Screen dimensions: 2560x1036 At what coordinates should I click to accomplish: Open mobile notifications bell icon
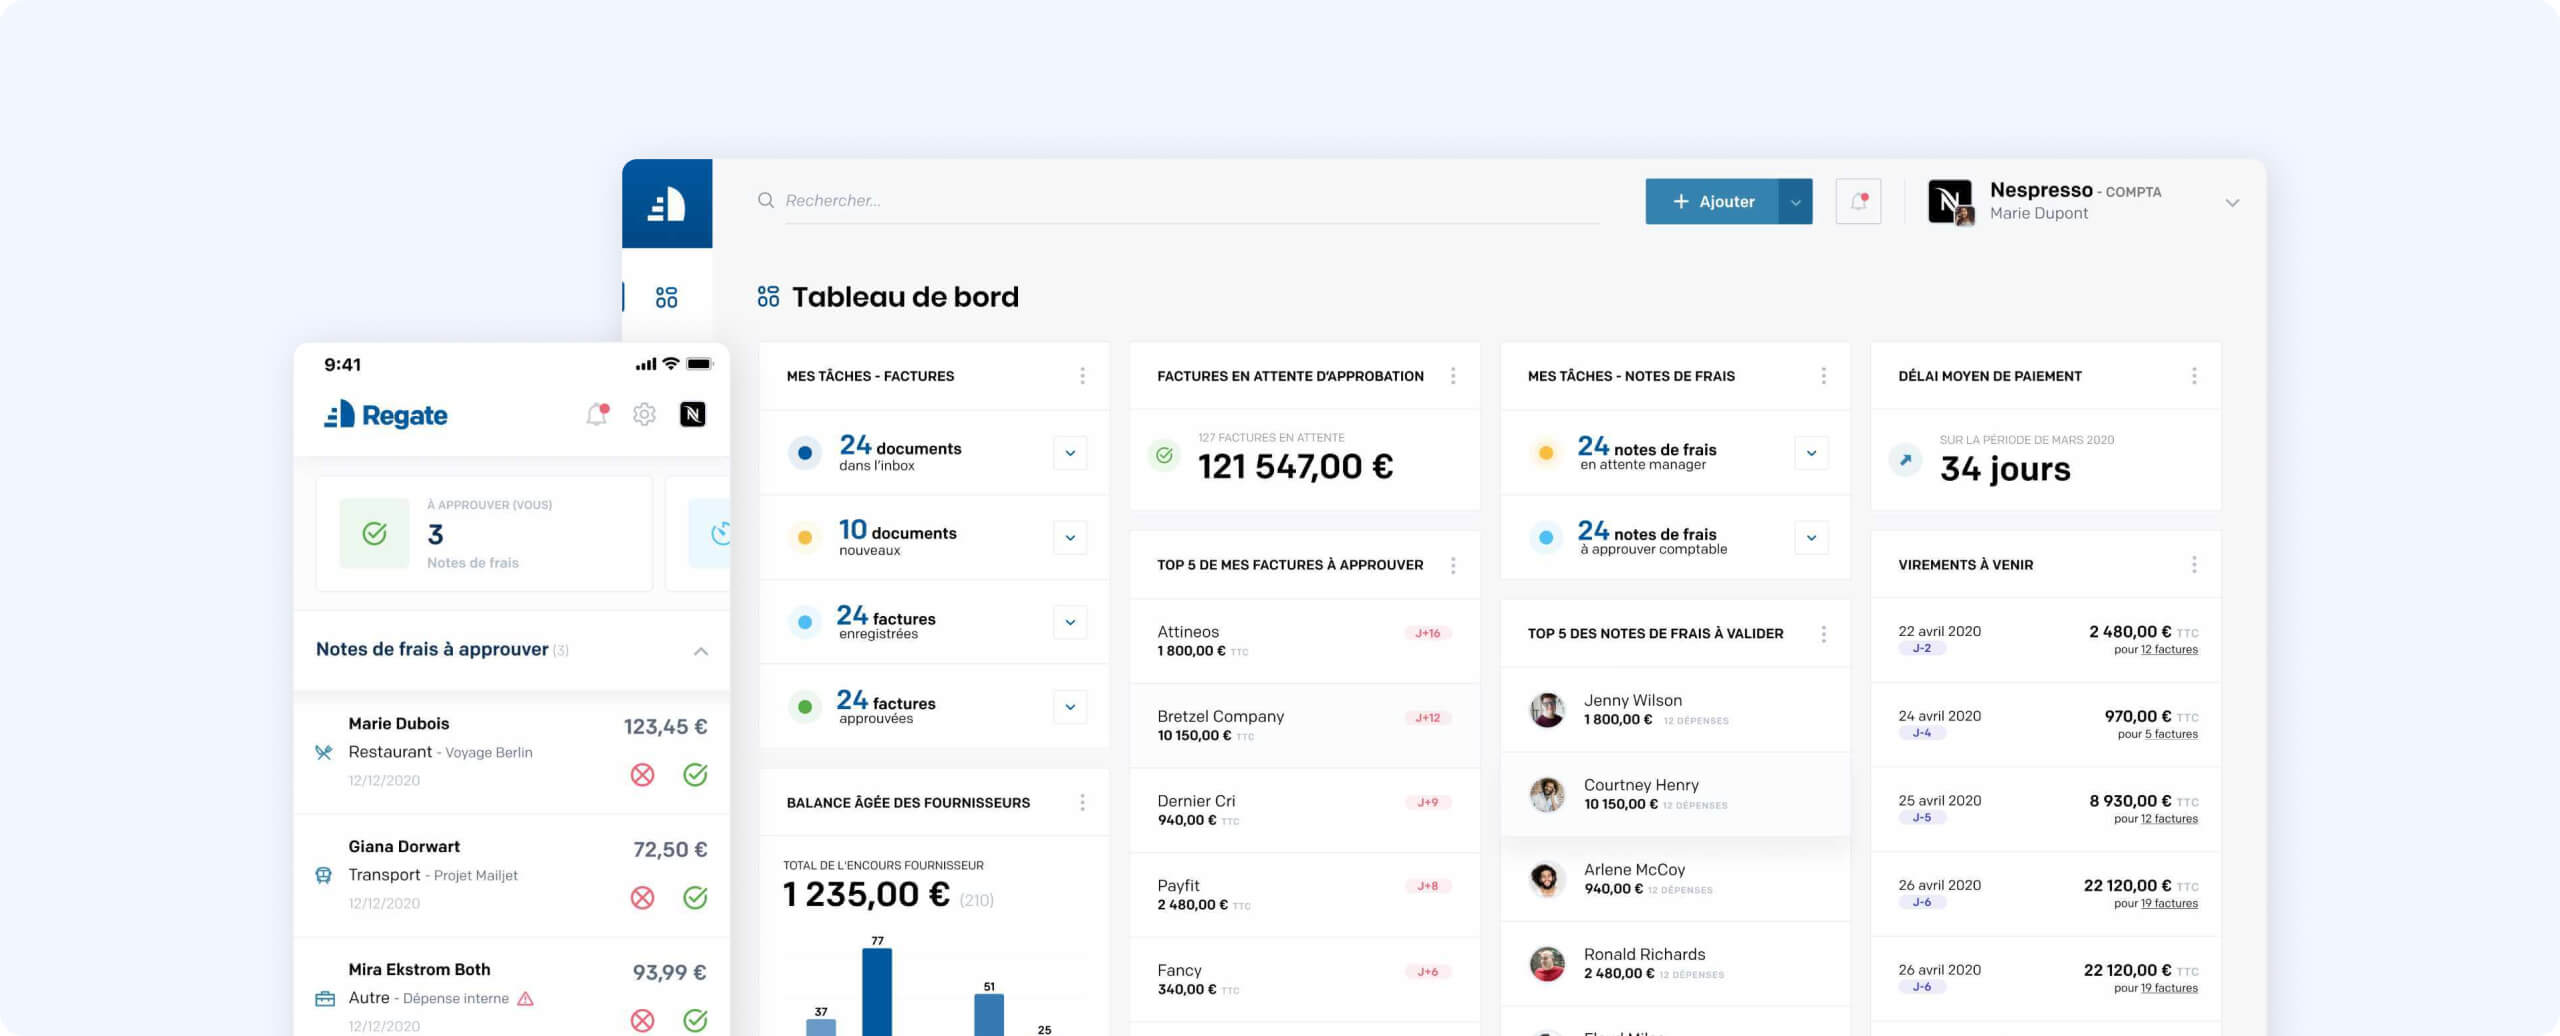tap(597, 414)
